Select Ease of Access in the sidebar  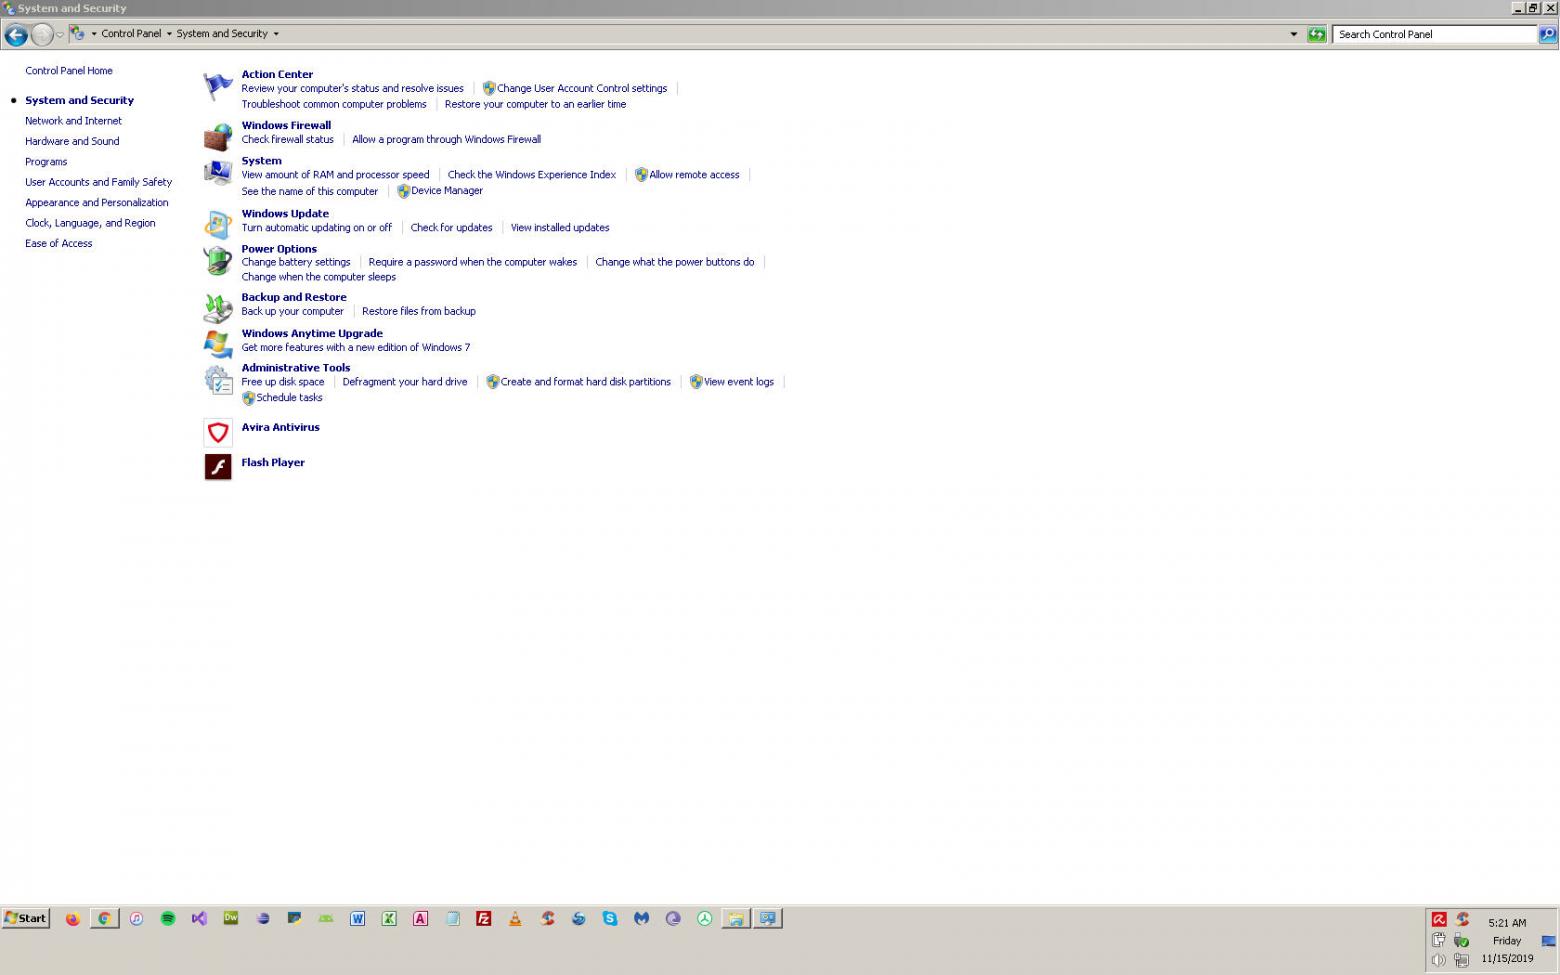click(x=59, y=244)
